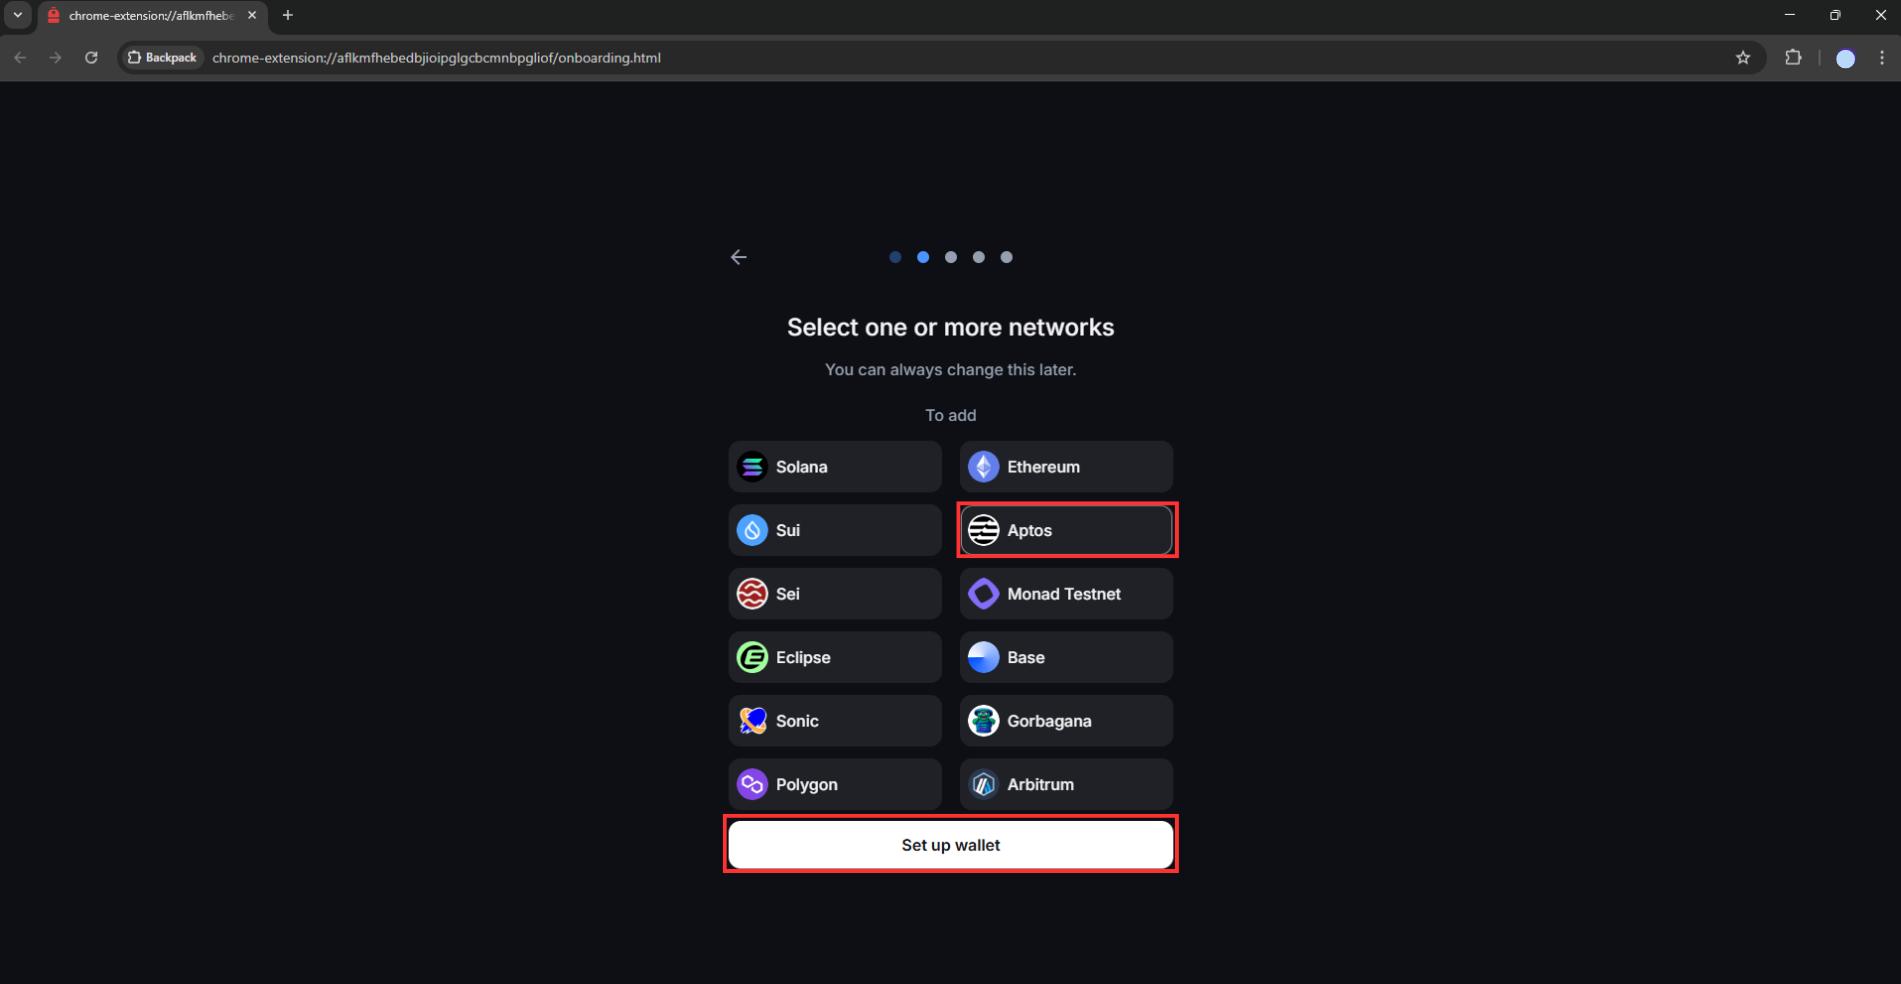Click the Eclipse green logo icon
This screenshot has width=1901, height=984.
(752, 657)
